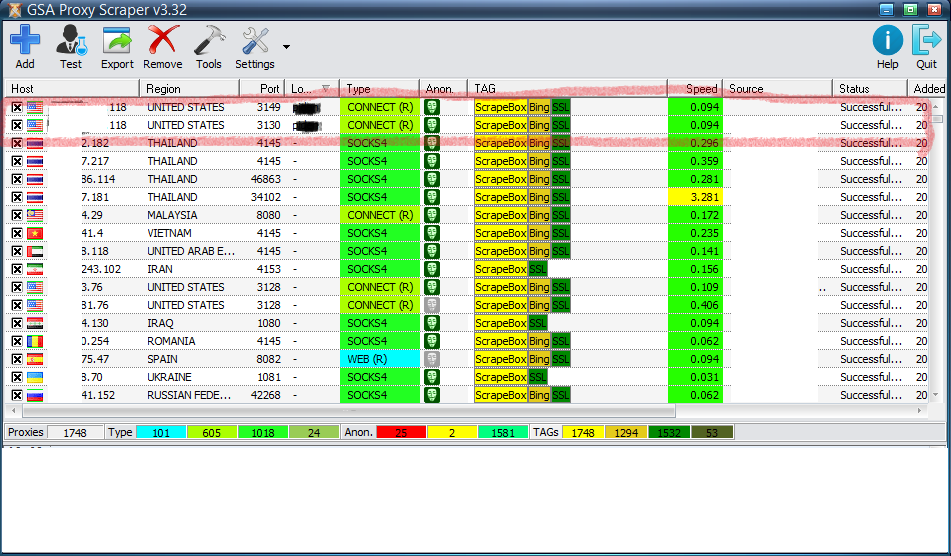Click the Romania flag icon

click(35, 341)
